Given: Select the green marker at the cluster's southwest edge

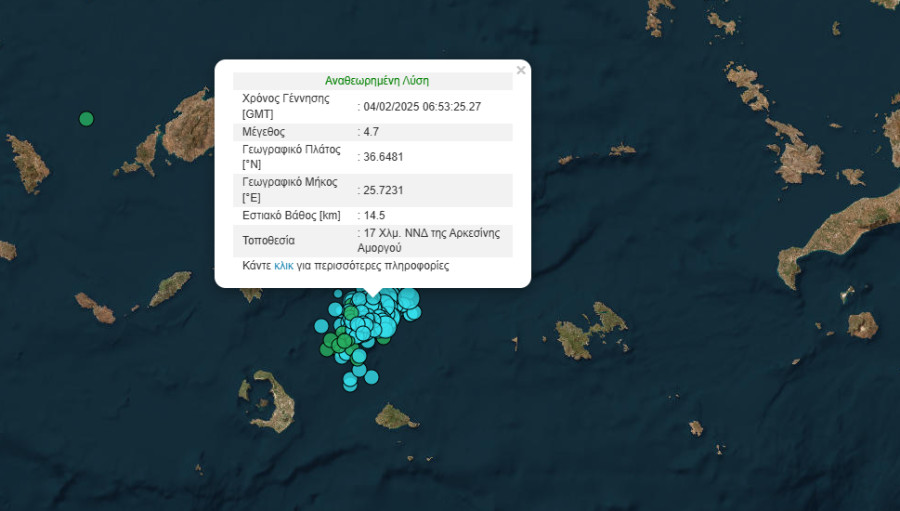Looking at the screenshot, I should pyautogui.click(x=327, y=349).
